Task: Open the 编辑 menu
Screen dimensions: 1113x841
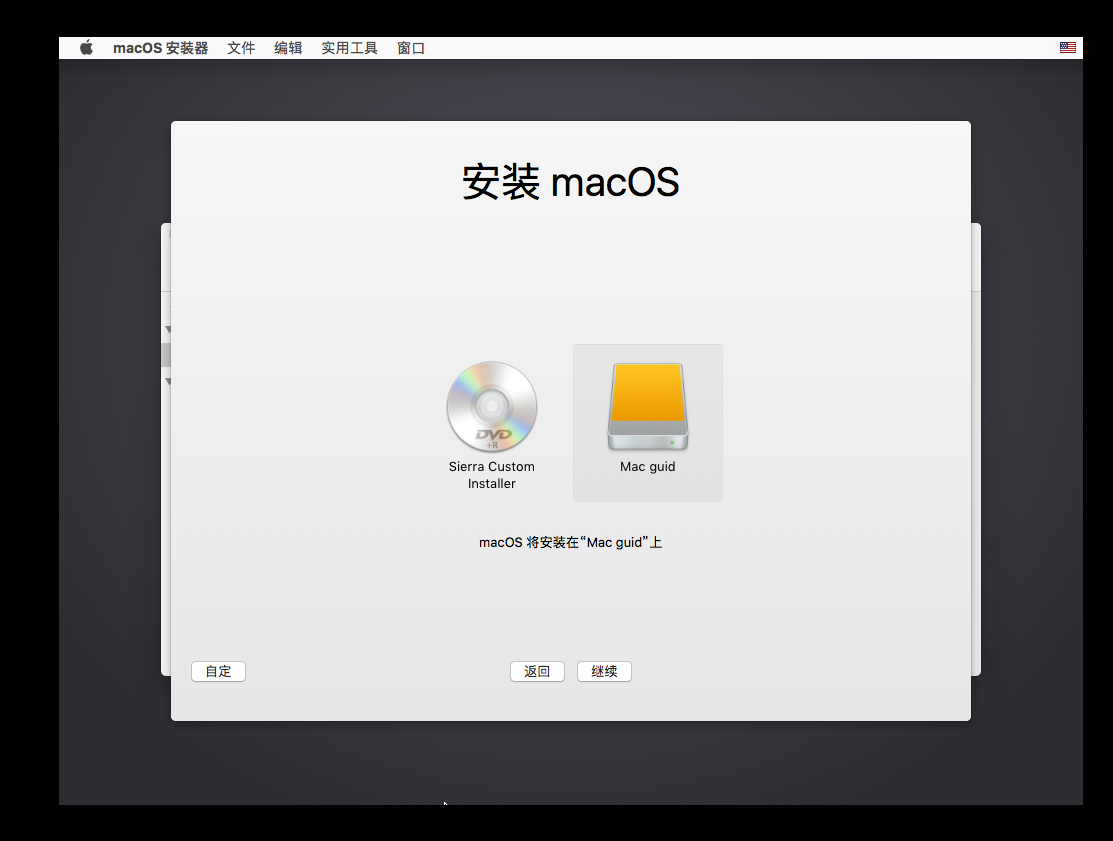Action: tap(288, 48)
